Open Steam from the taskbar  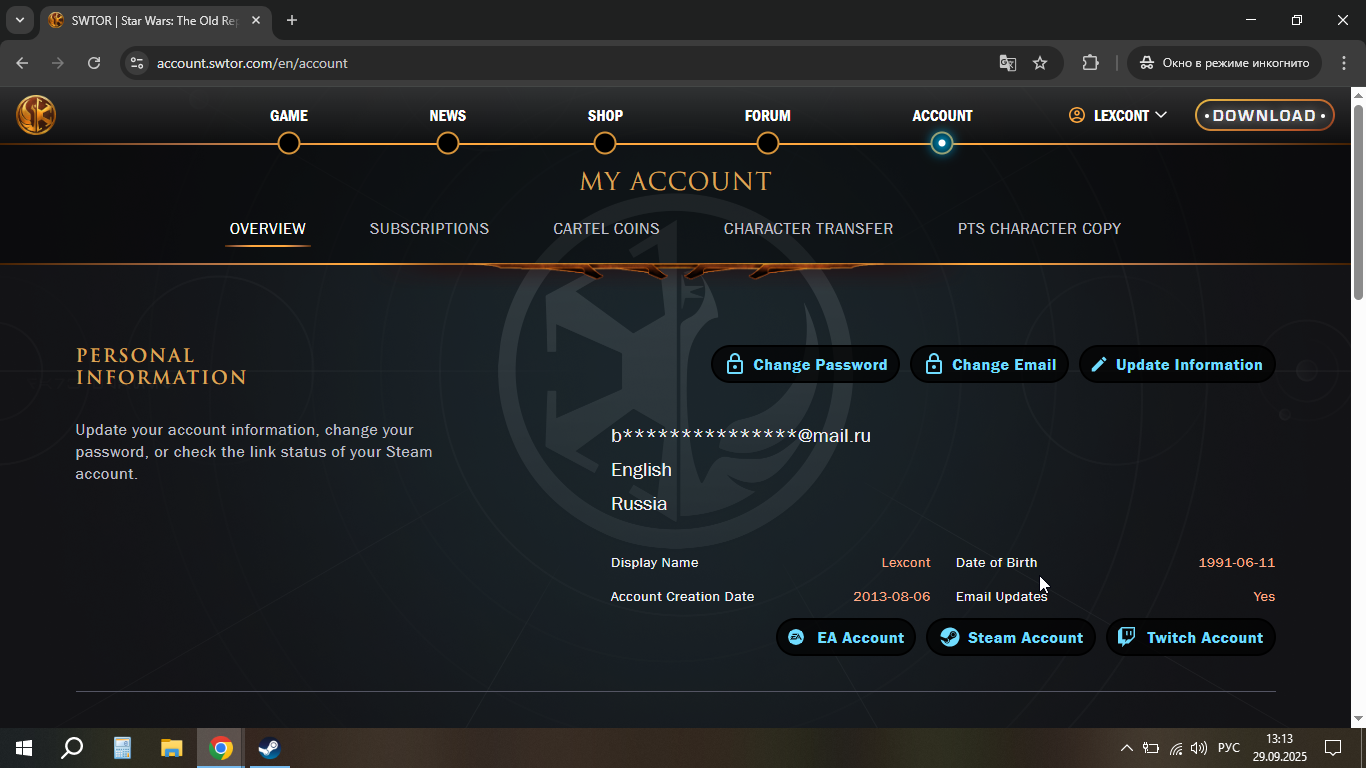[x=270, y=748]
